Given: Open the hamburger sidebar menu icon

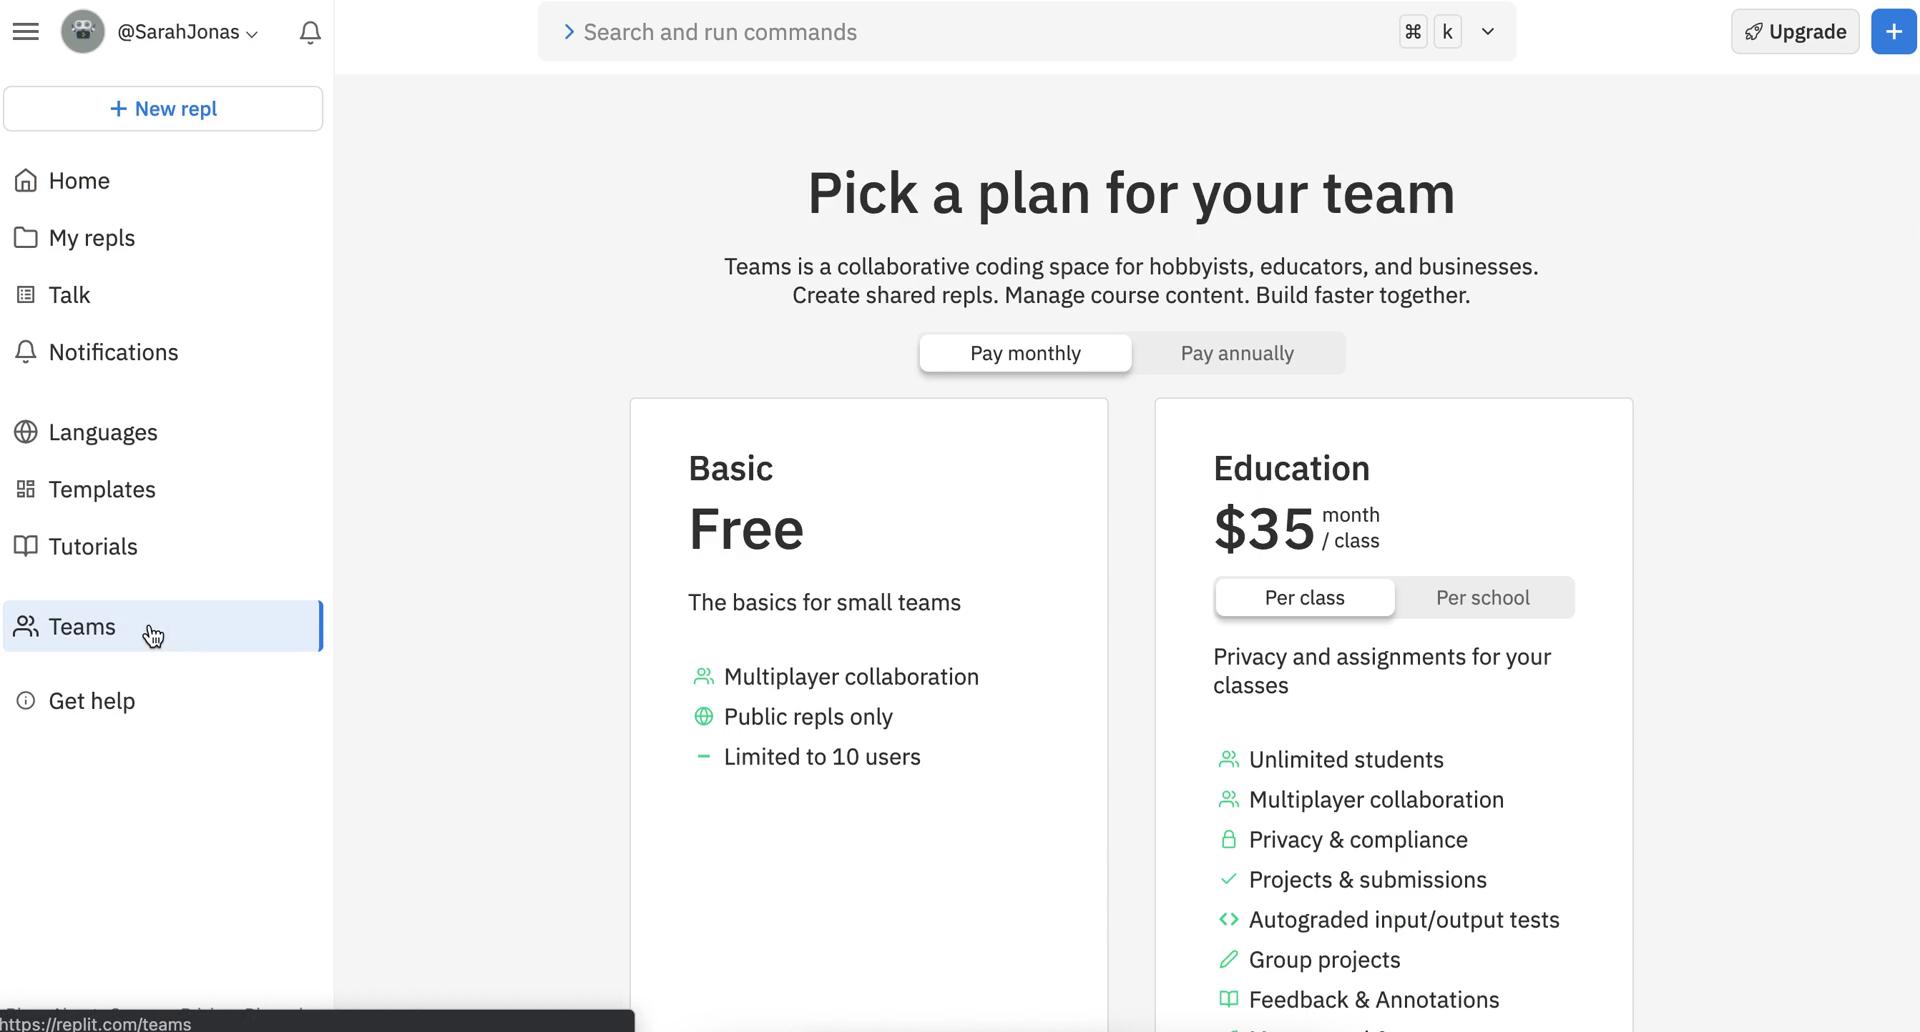Looking at the screenshot, I should pos(26,32).
